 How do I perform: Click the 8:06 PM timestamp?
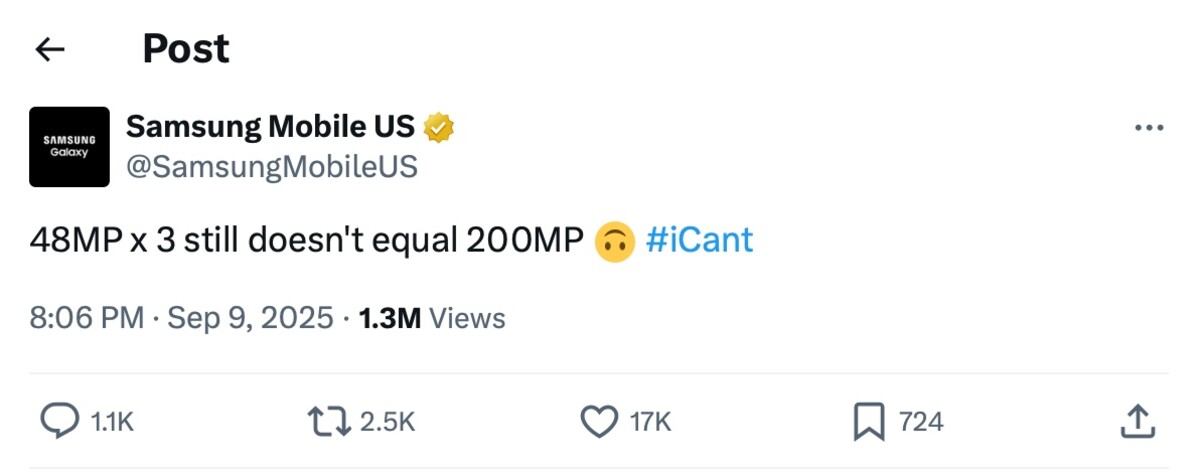point(87,318)
